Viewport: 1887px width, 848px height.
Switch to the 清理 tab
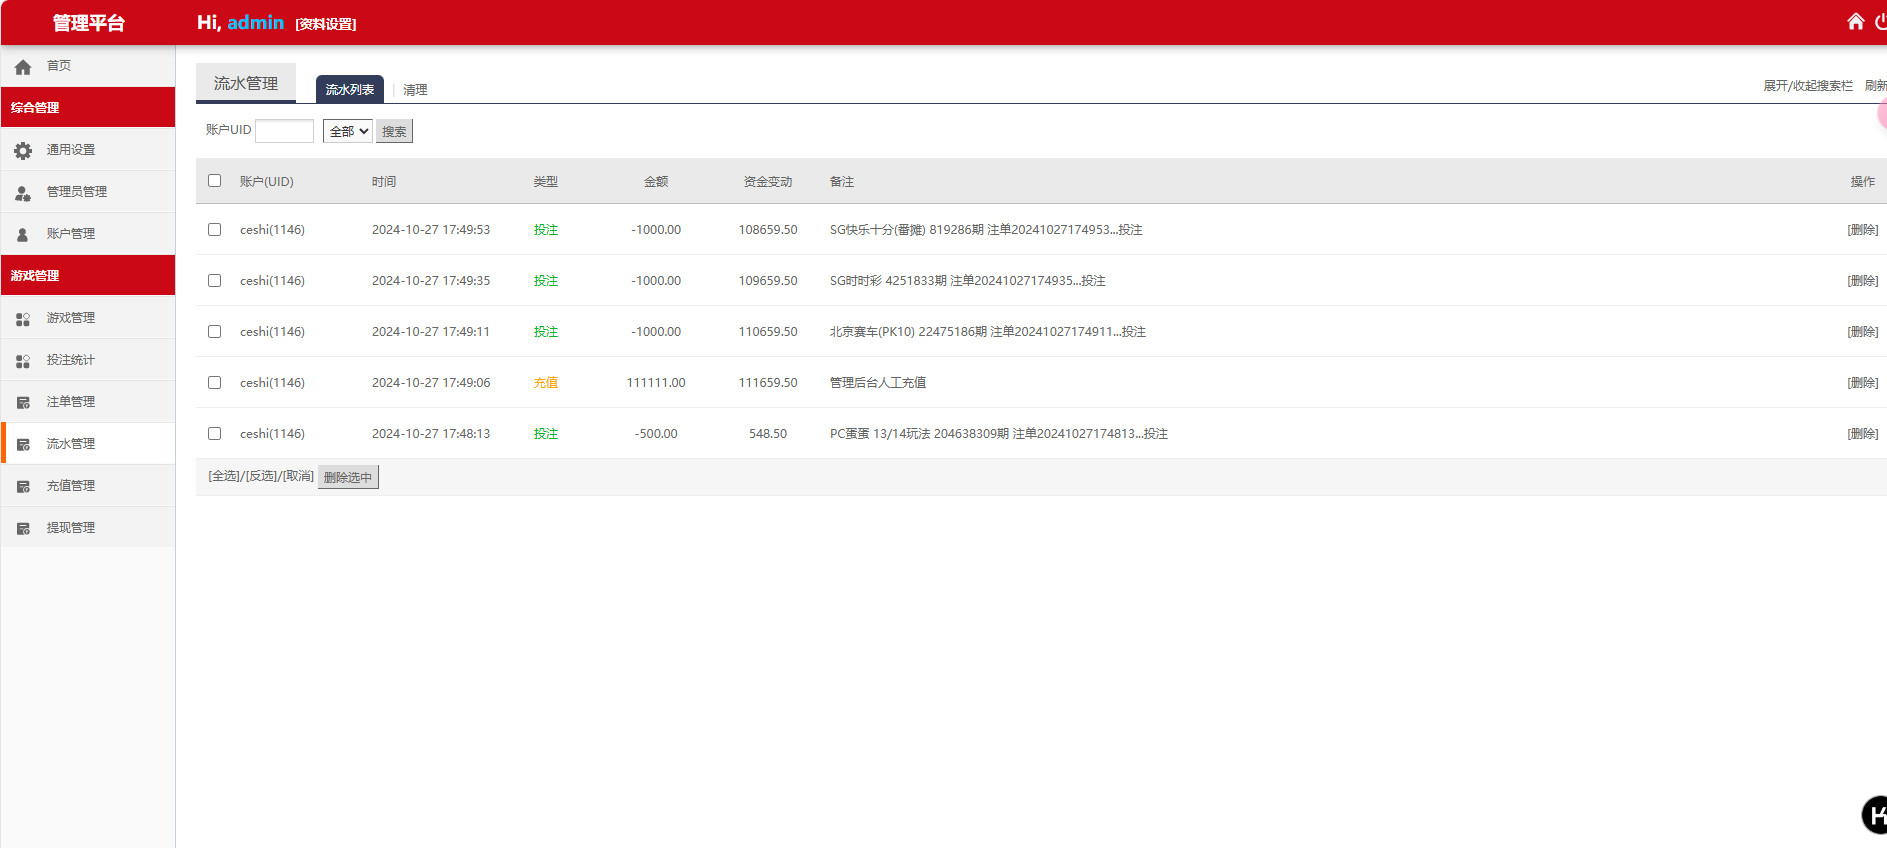(x=415, y=90)
